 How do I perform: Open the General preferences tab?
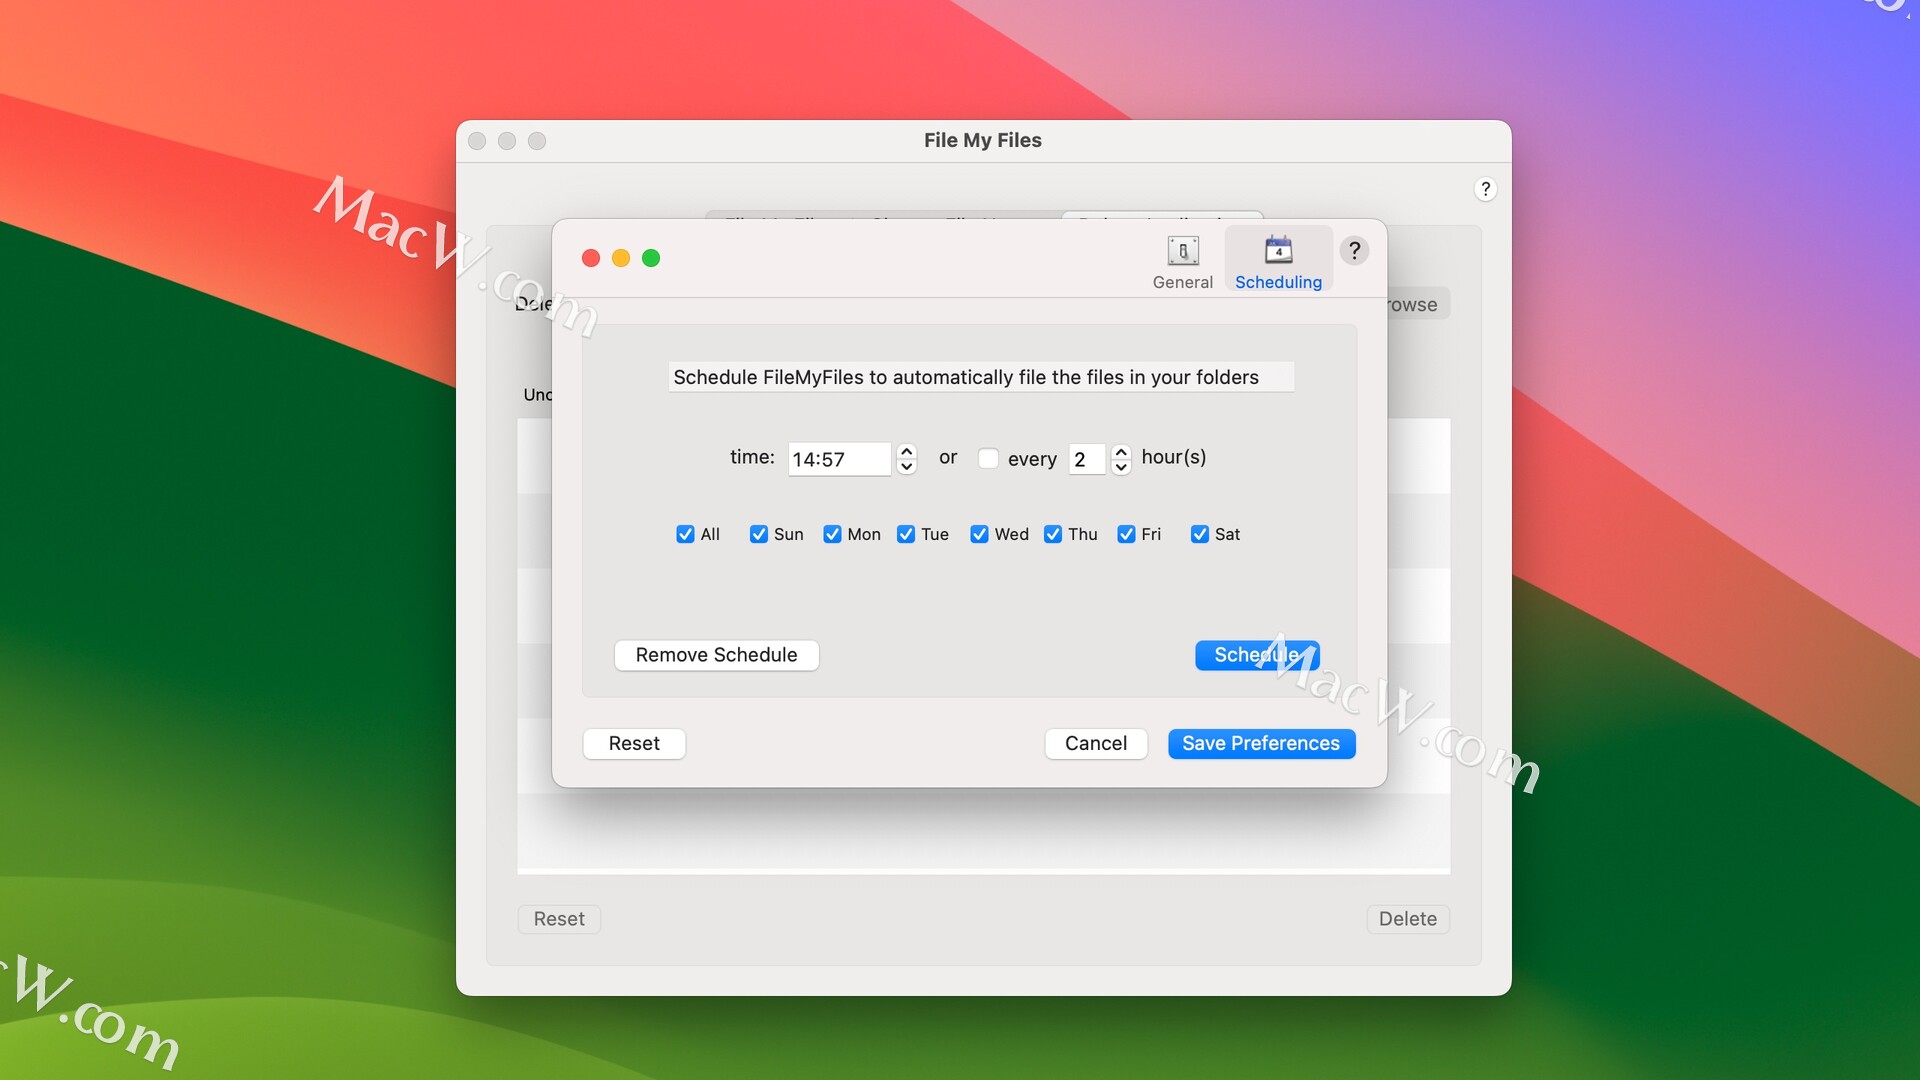(1182, 262)
